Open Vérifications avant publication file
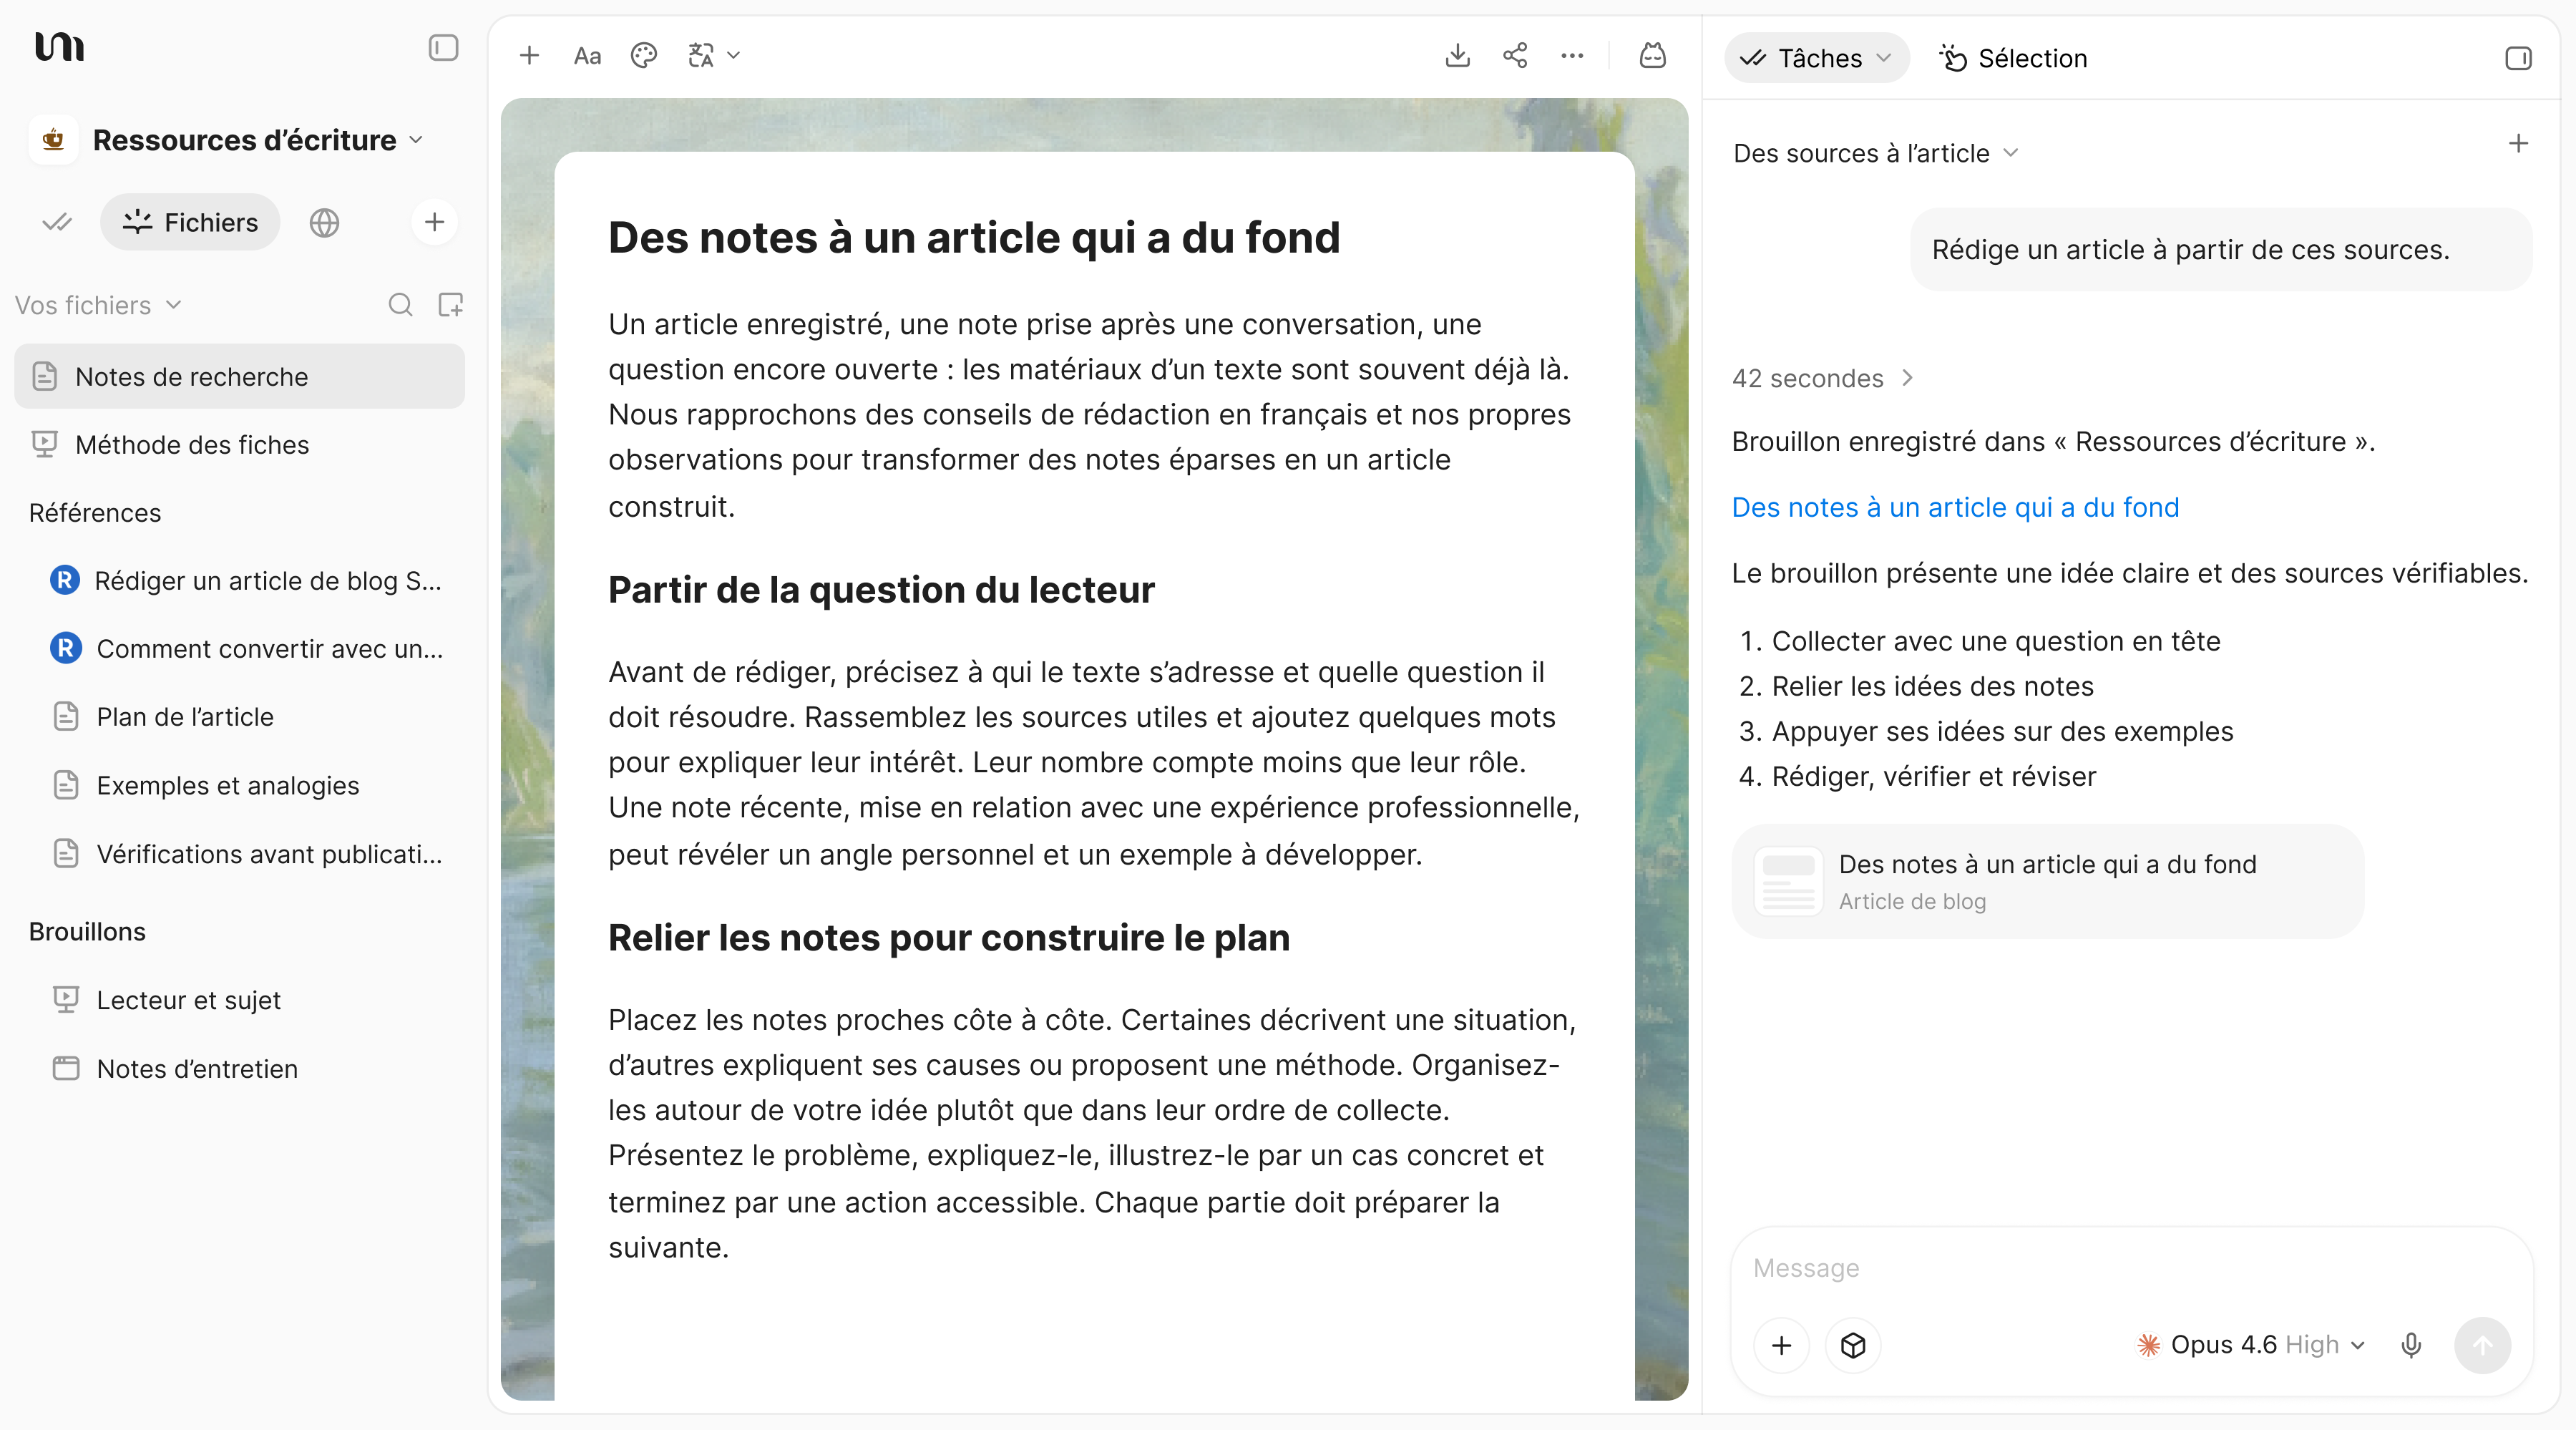The width and height of the screenshot is (2576, 1430). click(247, 854)
